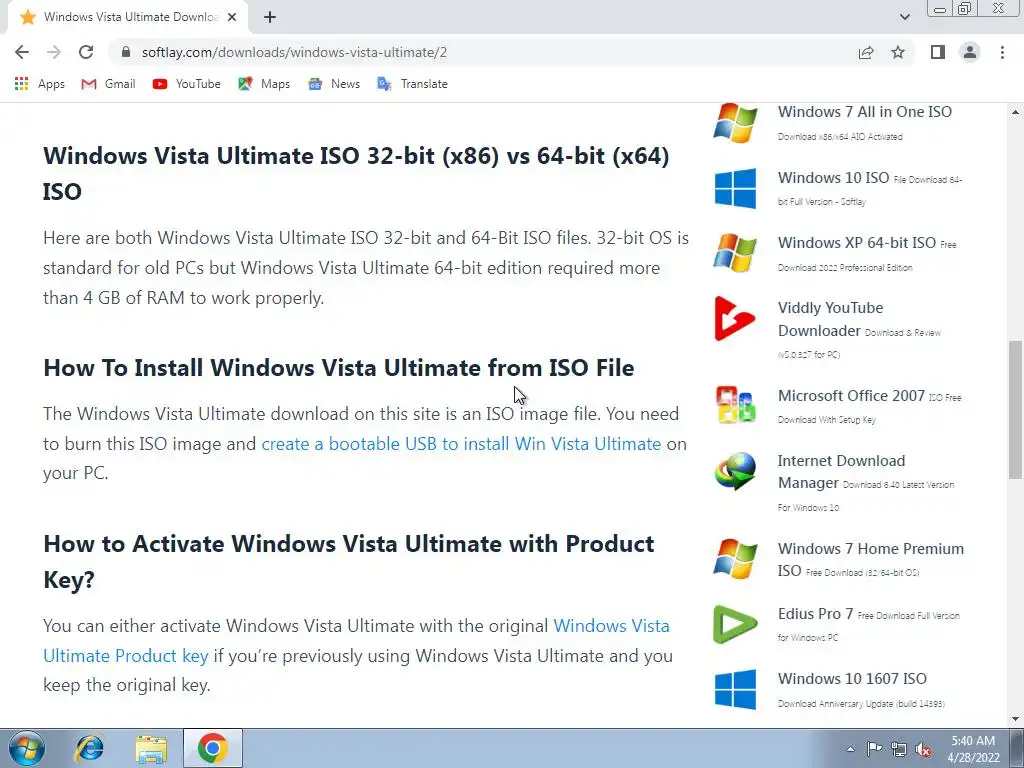This screenshot has height=768, width=1024.
Task: Open the Internet Download Manager link
Action: pyautogui.click(x=841, y=472)
